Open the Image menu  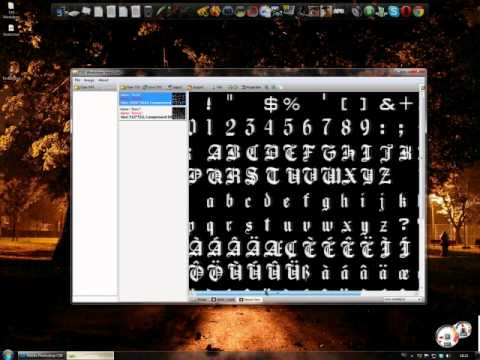(x=89, y=80)
